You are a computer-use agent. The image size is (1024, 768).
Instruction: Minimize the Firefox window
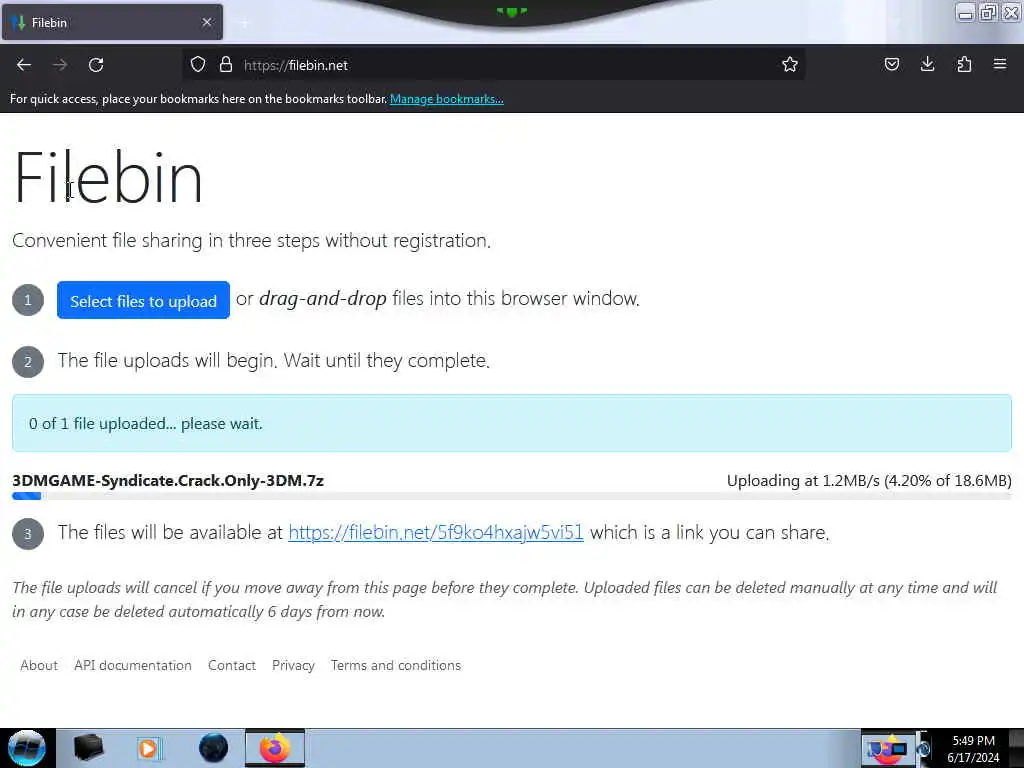(965, 12)
